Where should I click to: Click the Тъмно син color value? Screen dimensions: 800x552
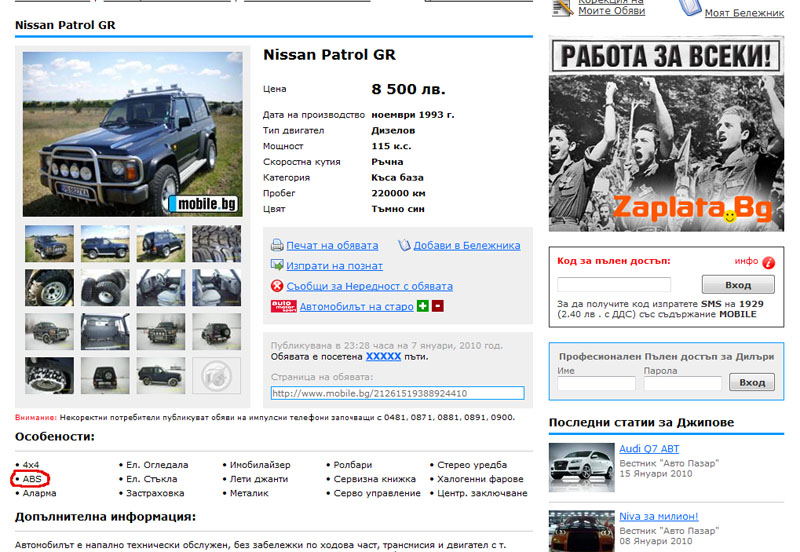(x=398, y=209)
